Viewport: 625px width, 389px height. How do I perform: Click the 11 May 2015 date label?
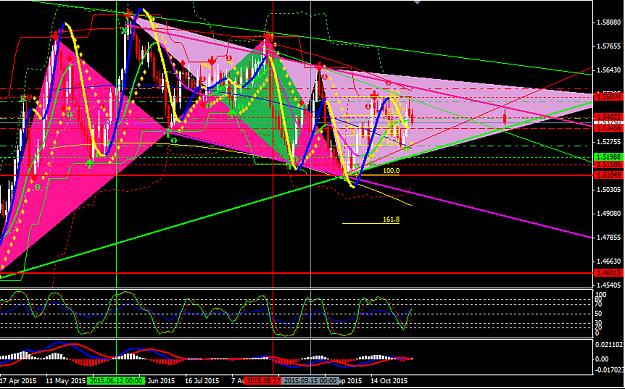tap(65, 381)
